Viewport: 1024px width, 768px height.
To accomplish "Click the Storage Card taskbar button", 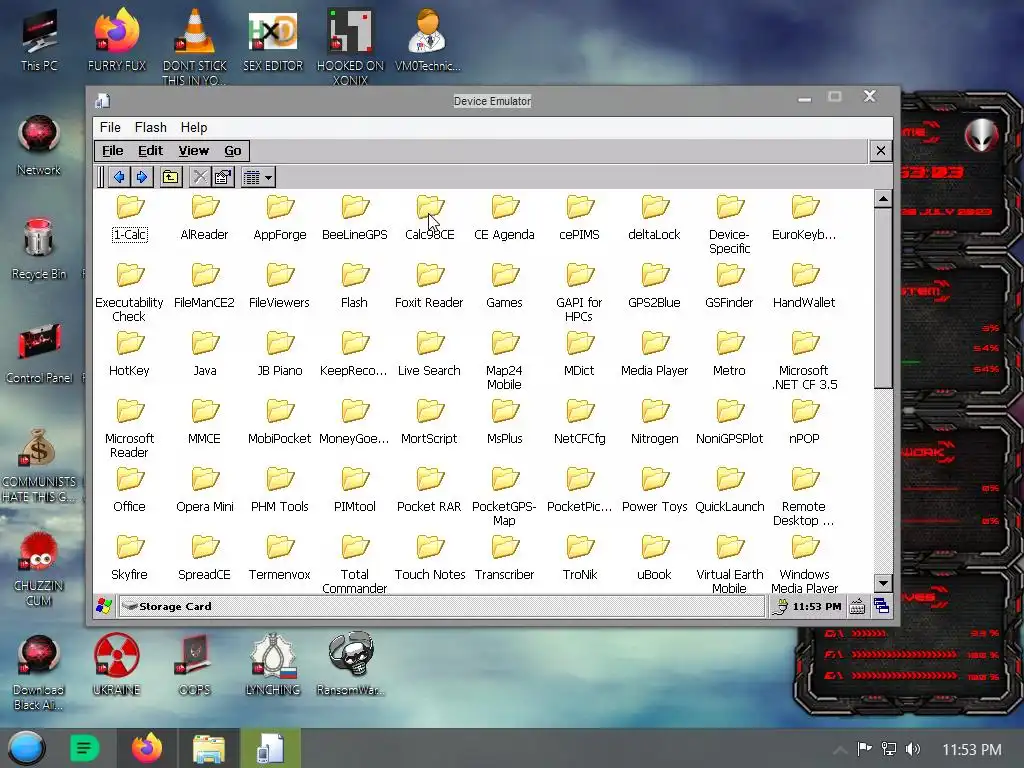I will pos(441,606).
